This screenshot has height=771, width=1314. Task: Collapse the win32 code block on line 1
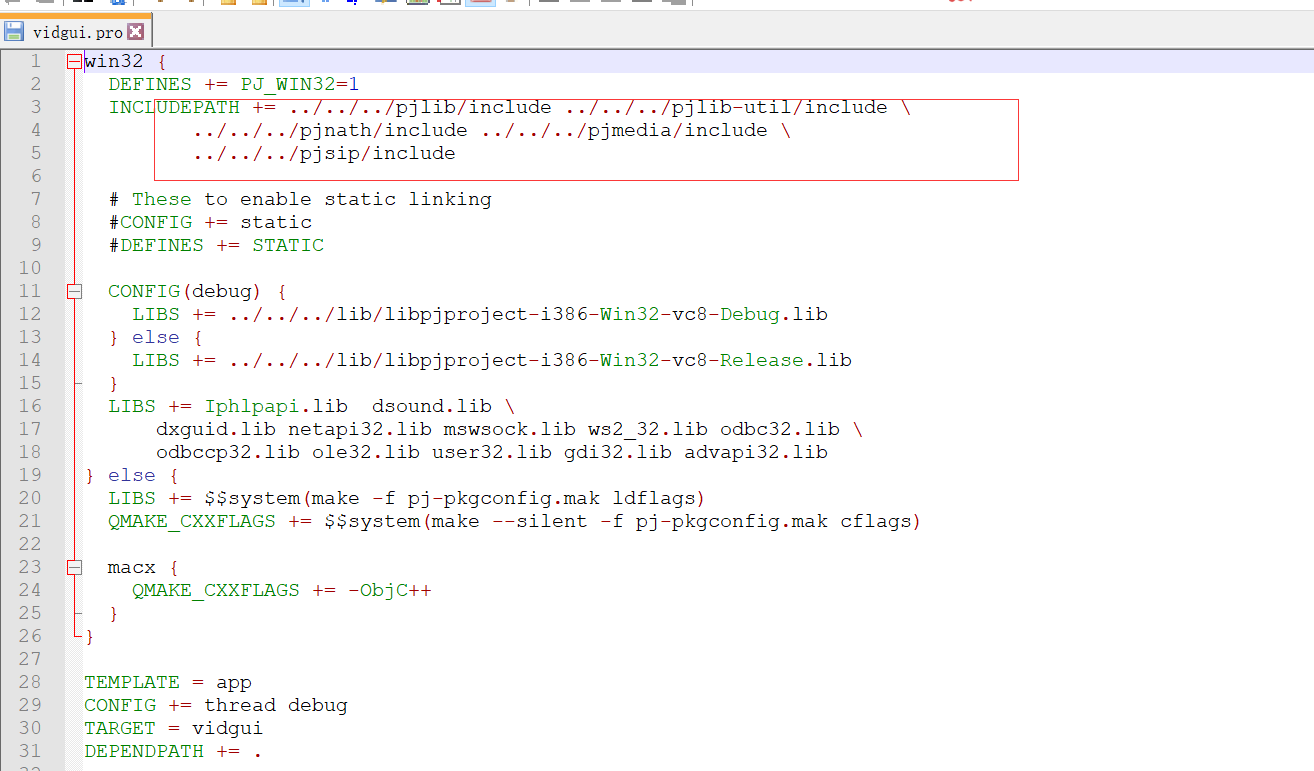pyautogui.click(x=74, y=61)
